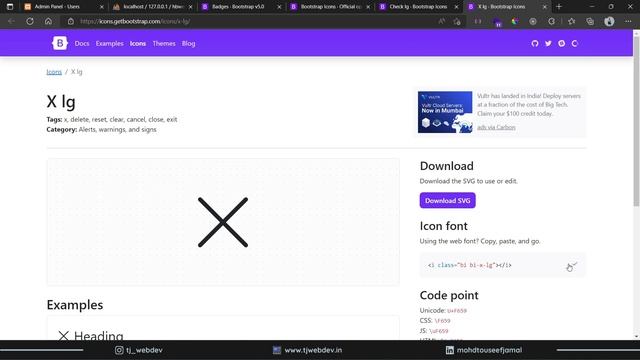Open browser Settings and more menu
640x360 pixels.
coord(628,21)
